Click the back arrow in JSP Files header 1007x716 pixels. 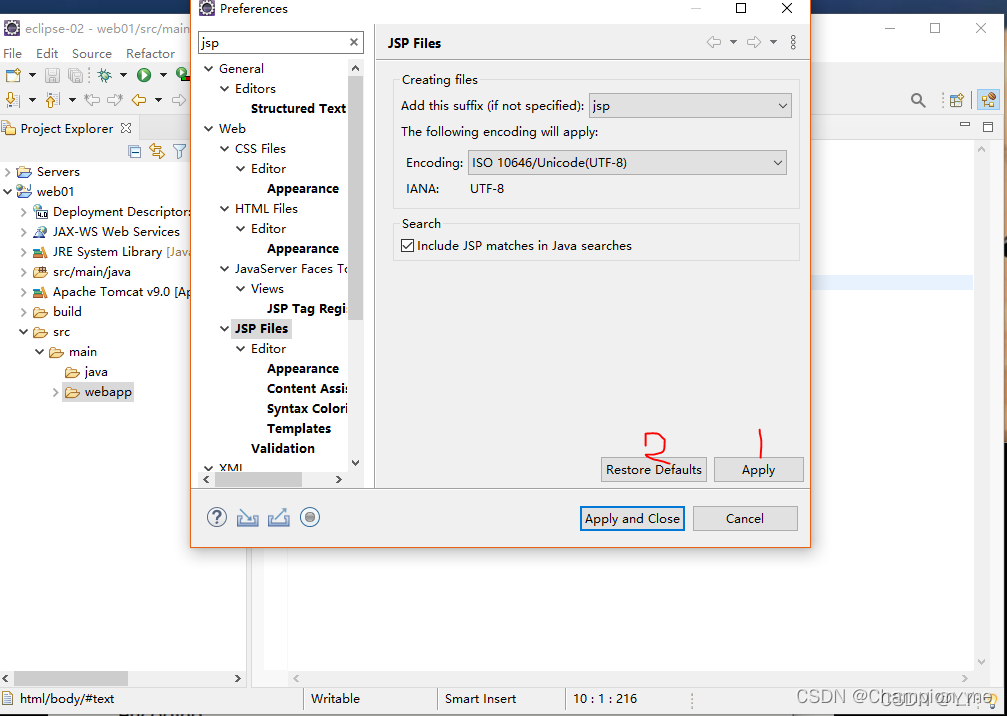(x=714, y=42)
